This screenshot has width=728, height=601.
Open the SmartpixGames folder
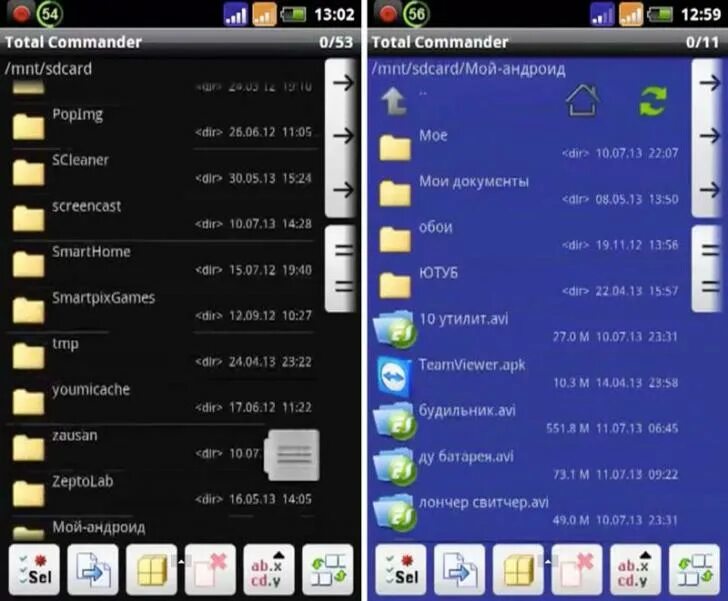(x=162, y=309)
